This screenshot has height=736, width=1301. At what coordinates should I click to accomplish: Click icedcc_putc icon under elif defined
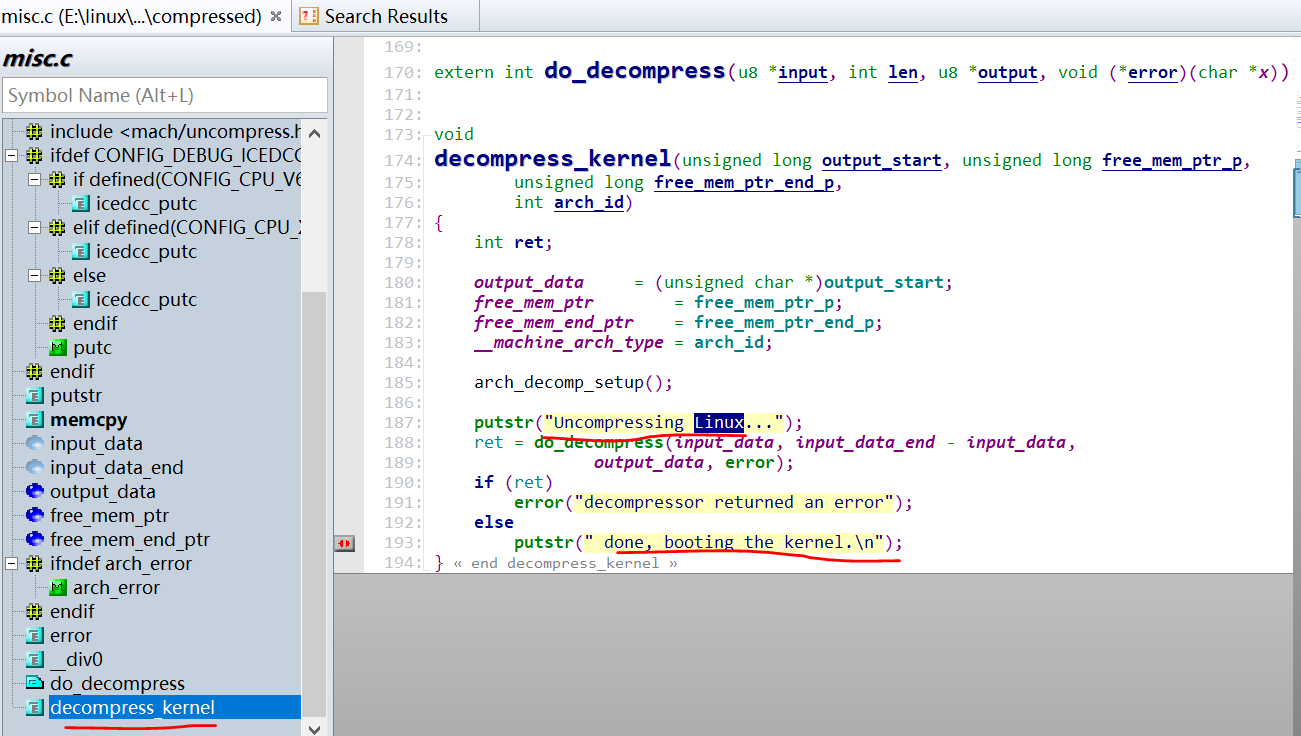tap(81, 252)
